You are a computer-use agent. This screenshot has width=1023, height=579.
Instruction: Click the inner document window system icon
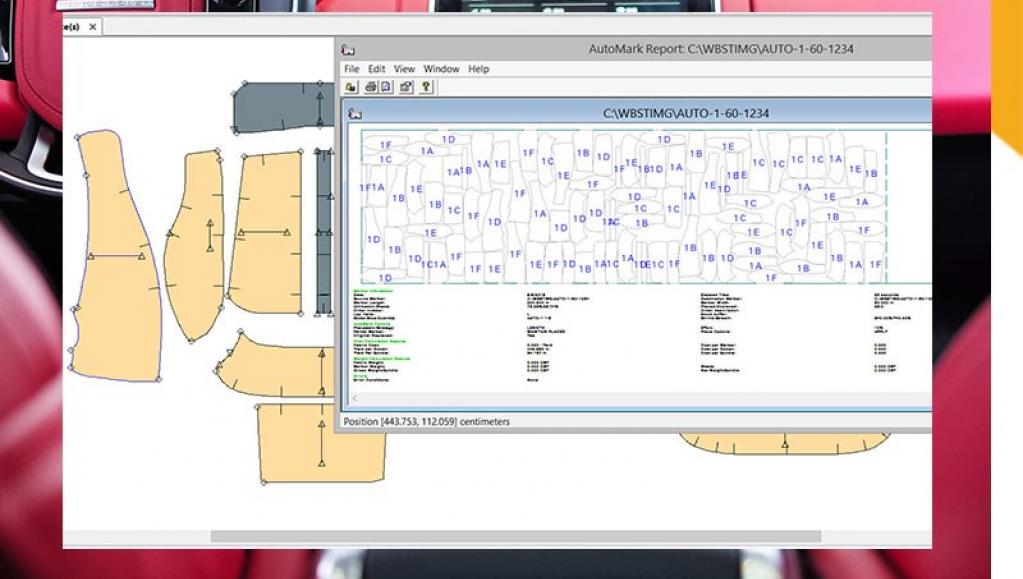354,113
